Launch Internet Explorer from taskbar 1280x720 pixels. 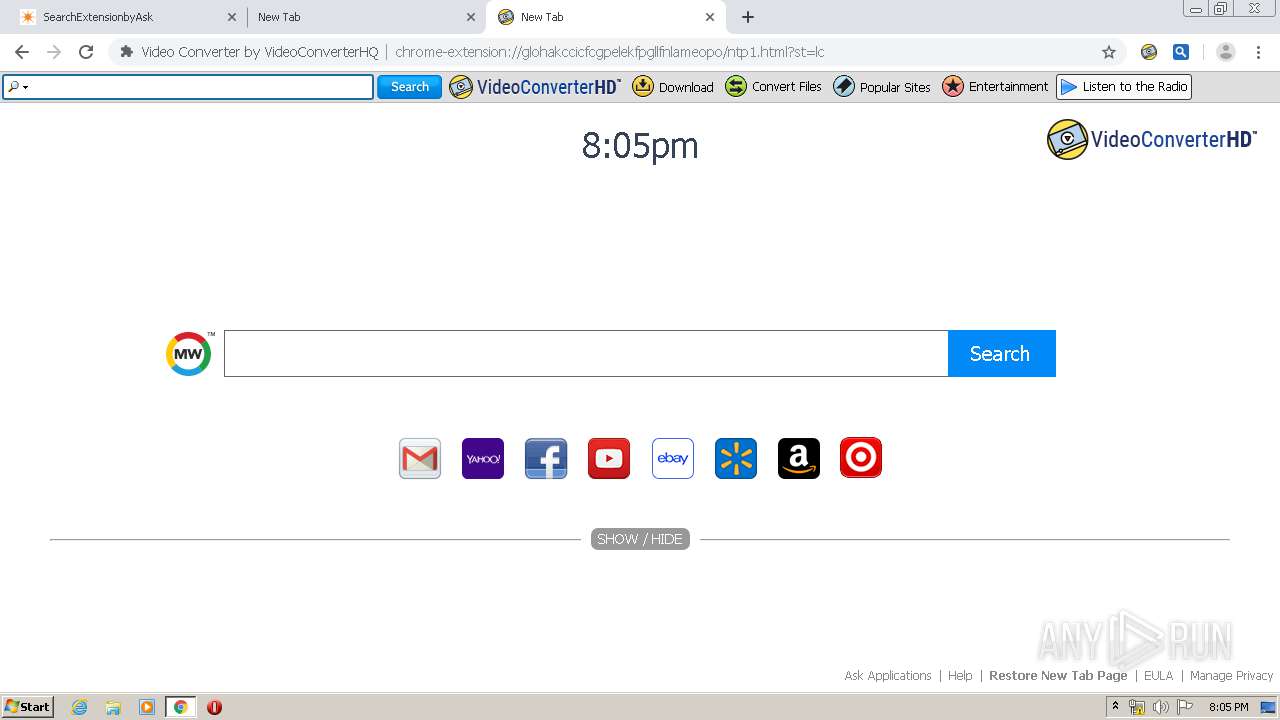(x=80, y=707)
